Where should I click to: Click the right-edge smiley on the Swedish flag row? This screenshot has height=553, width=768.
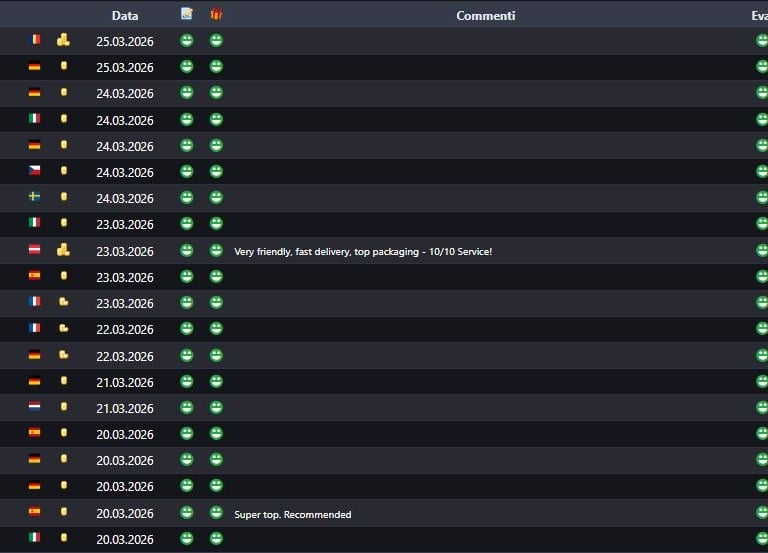pos(762,197)
